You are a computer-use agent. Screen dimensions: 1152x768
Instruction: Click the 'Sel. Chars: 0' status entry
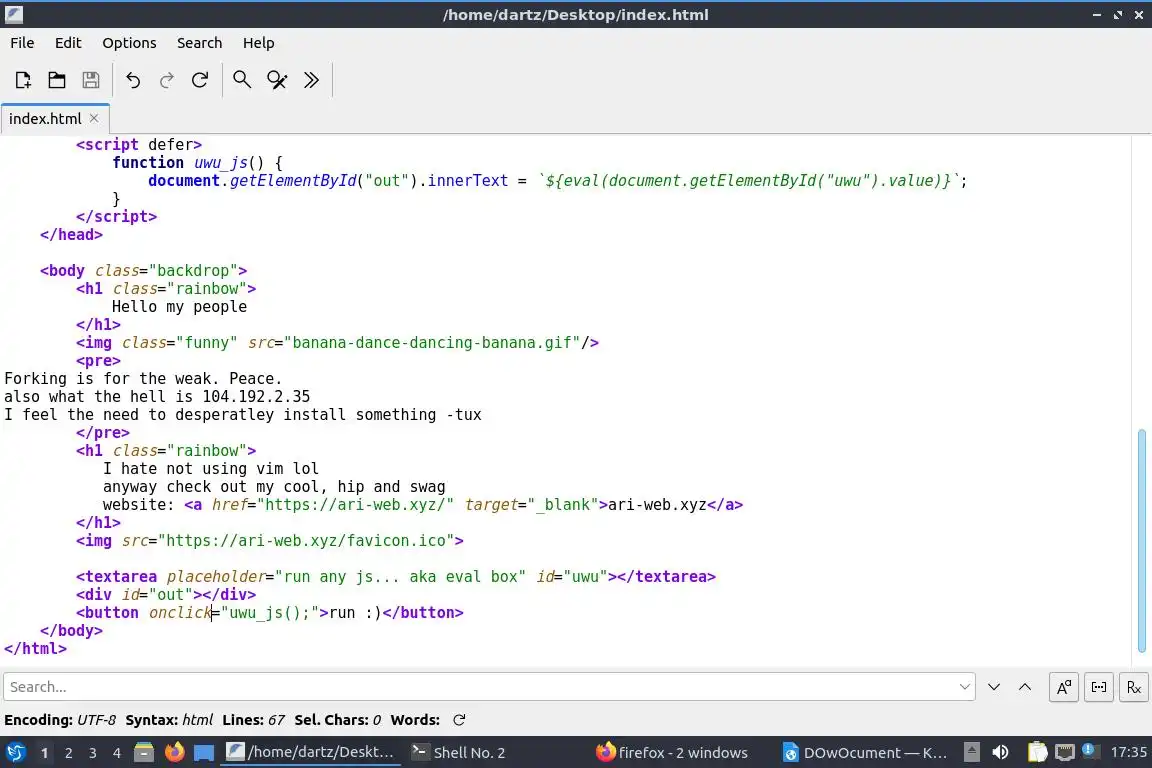(338, 719)
